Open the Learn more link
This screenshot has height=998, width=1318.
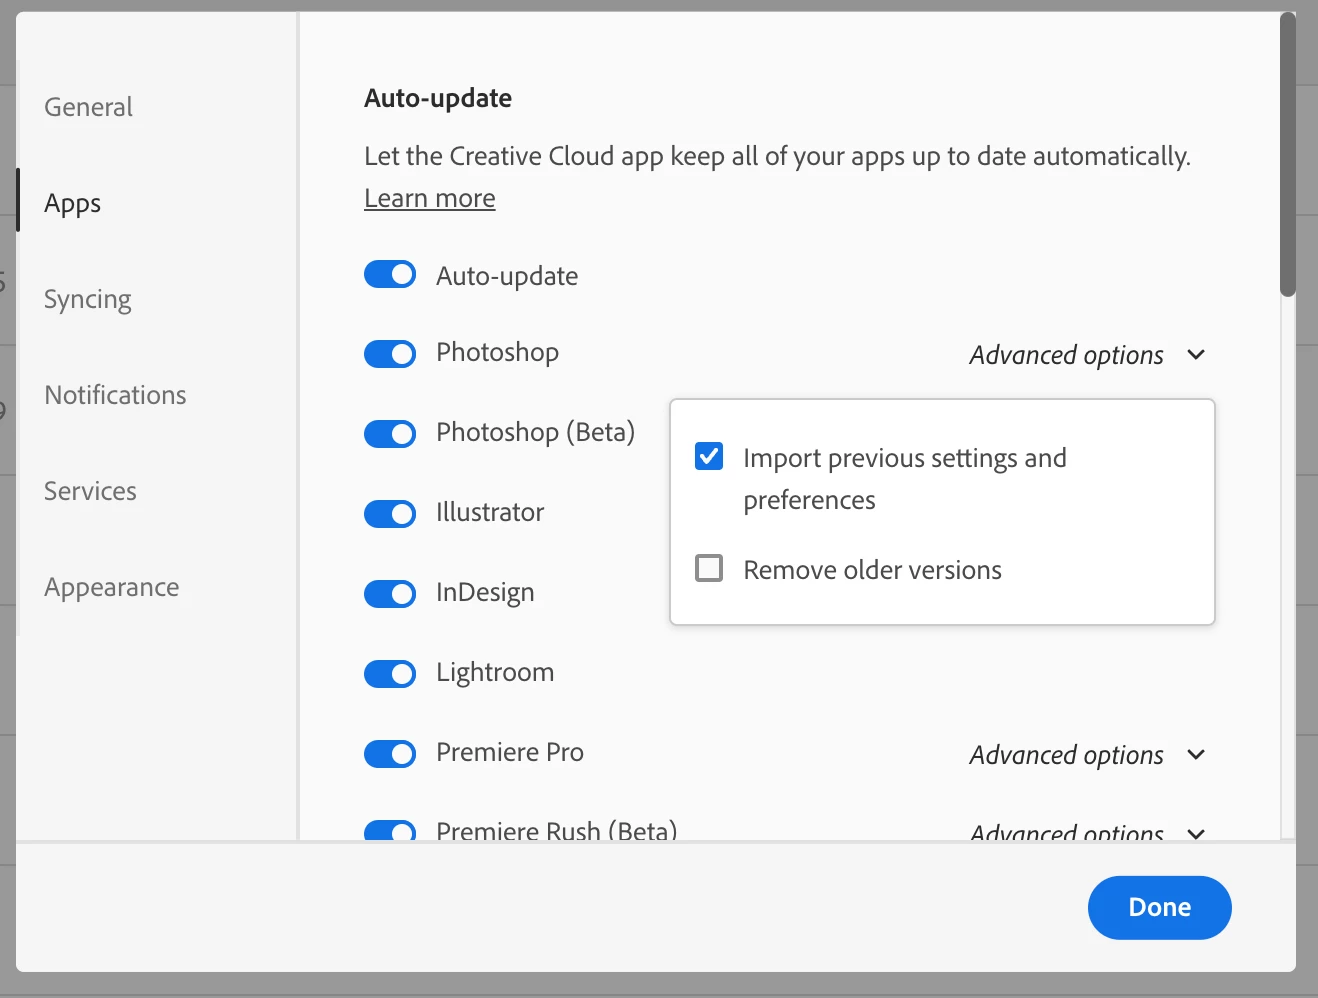pyautogui.click(x=430, y=198)
